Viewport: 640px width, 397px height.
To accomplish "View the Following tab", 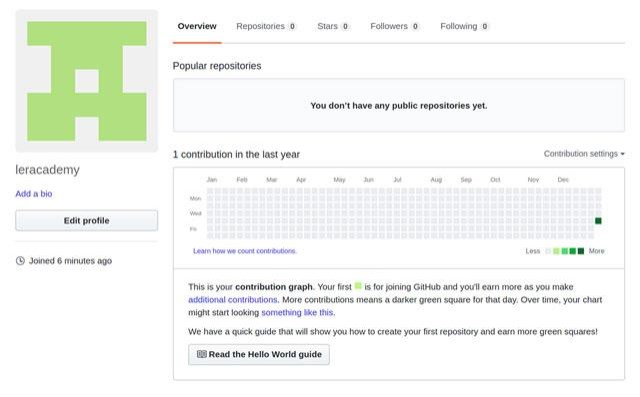I will 464,26.
